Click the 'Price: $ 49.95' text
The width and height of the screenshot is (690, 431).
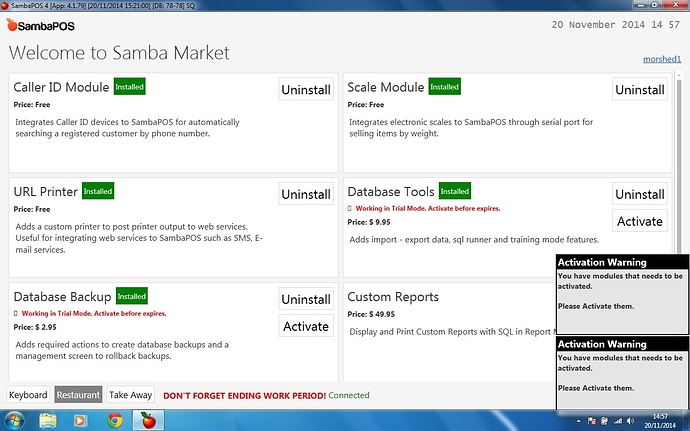[x=371, y=314]
